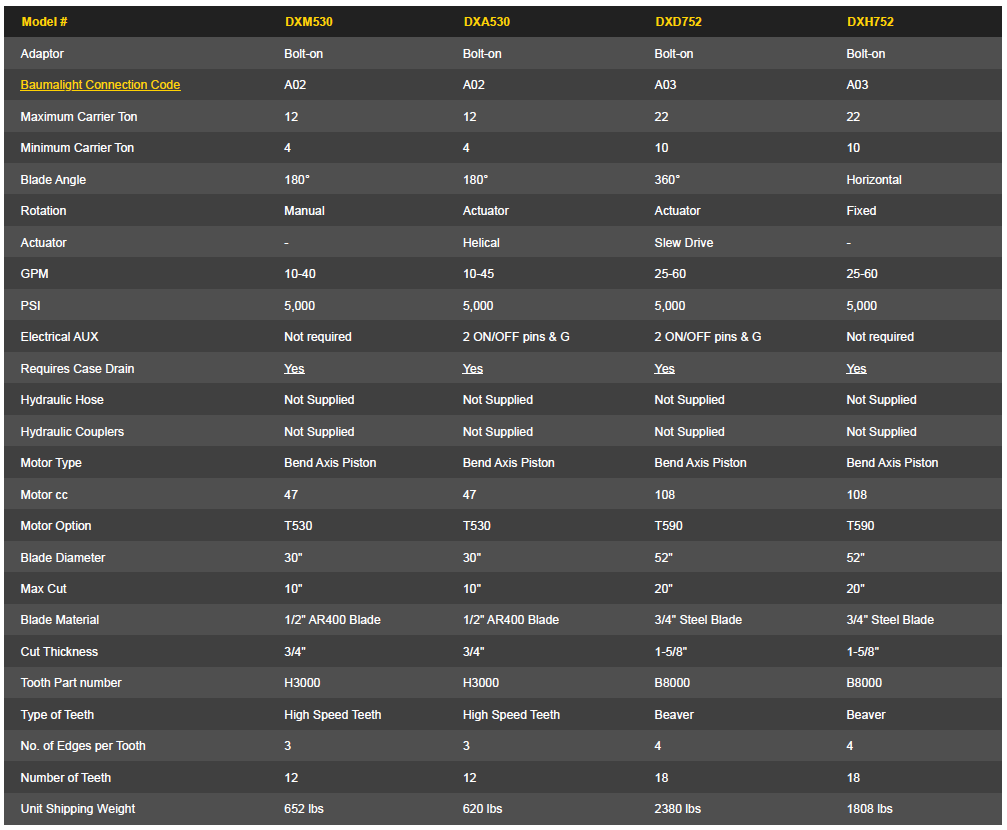Click the 10-45 GPM value
Viewport: 1007px width, 830px height.
coord(480,274)
